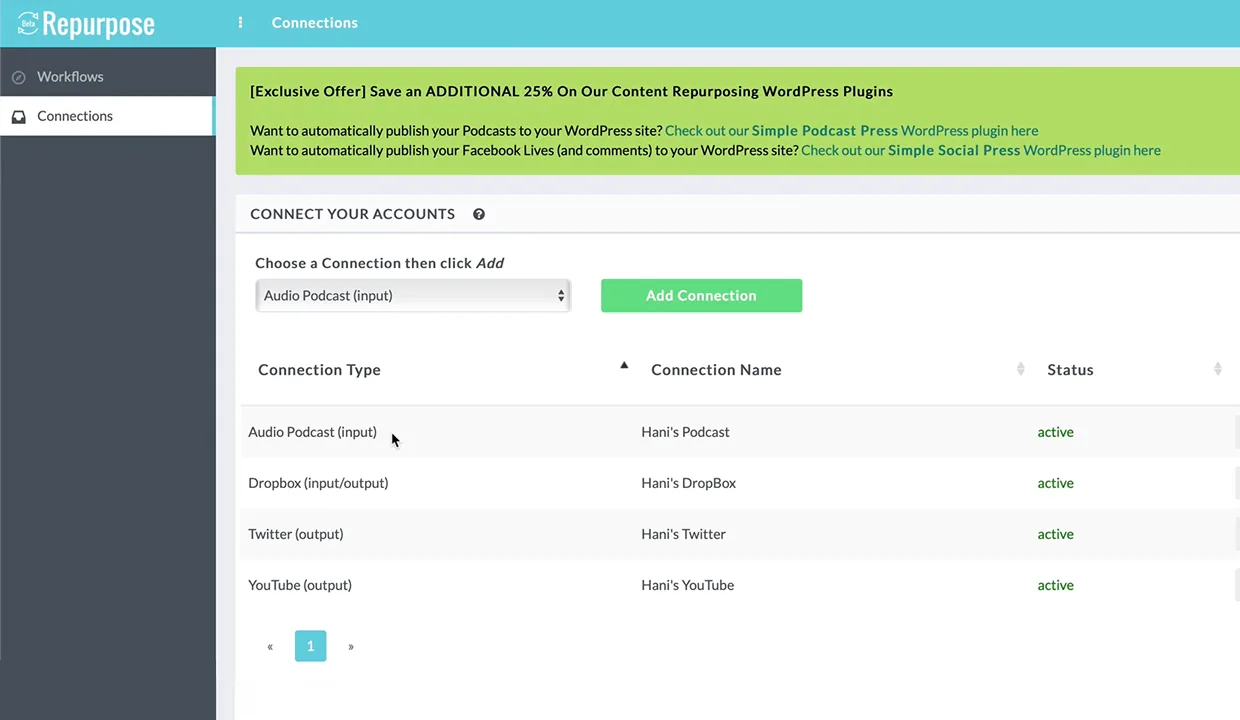Click the Connections page title in header
The width and height of the screenshot is (1240, 720).
tap(314, 23)
